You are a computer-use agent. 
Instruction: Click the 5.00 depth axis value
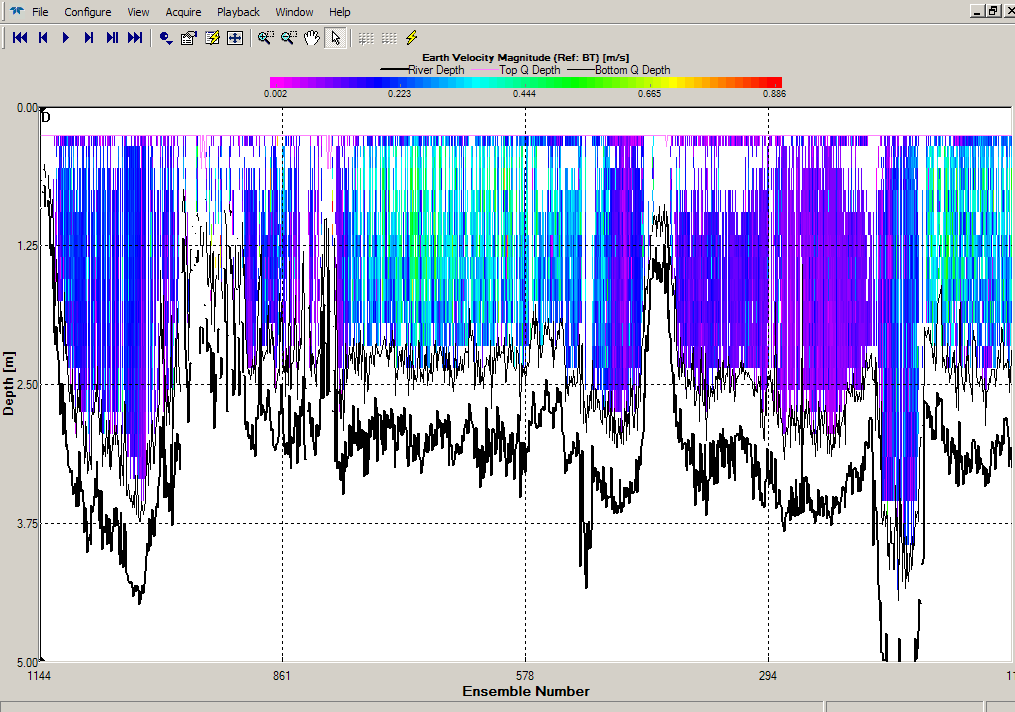(x=27, y=662)
